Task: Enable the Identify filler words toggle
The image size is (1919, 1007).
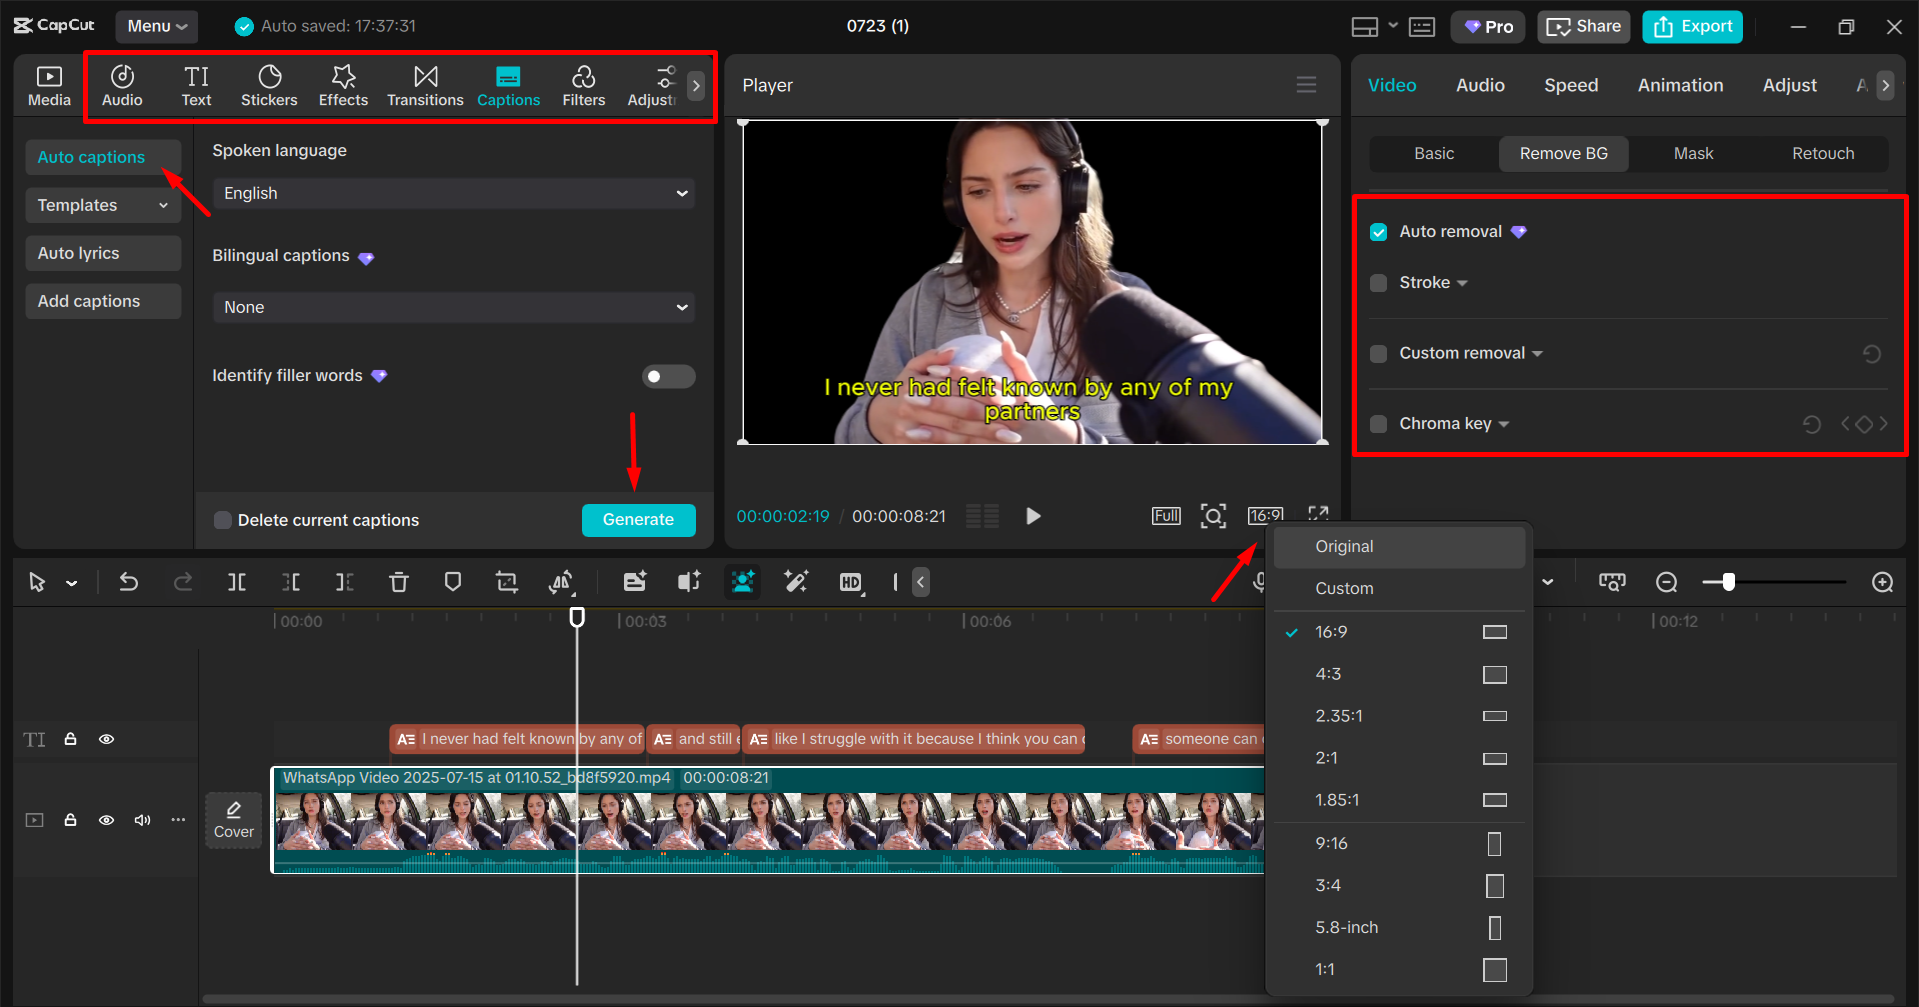Action: pos(668,376)
